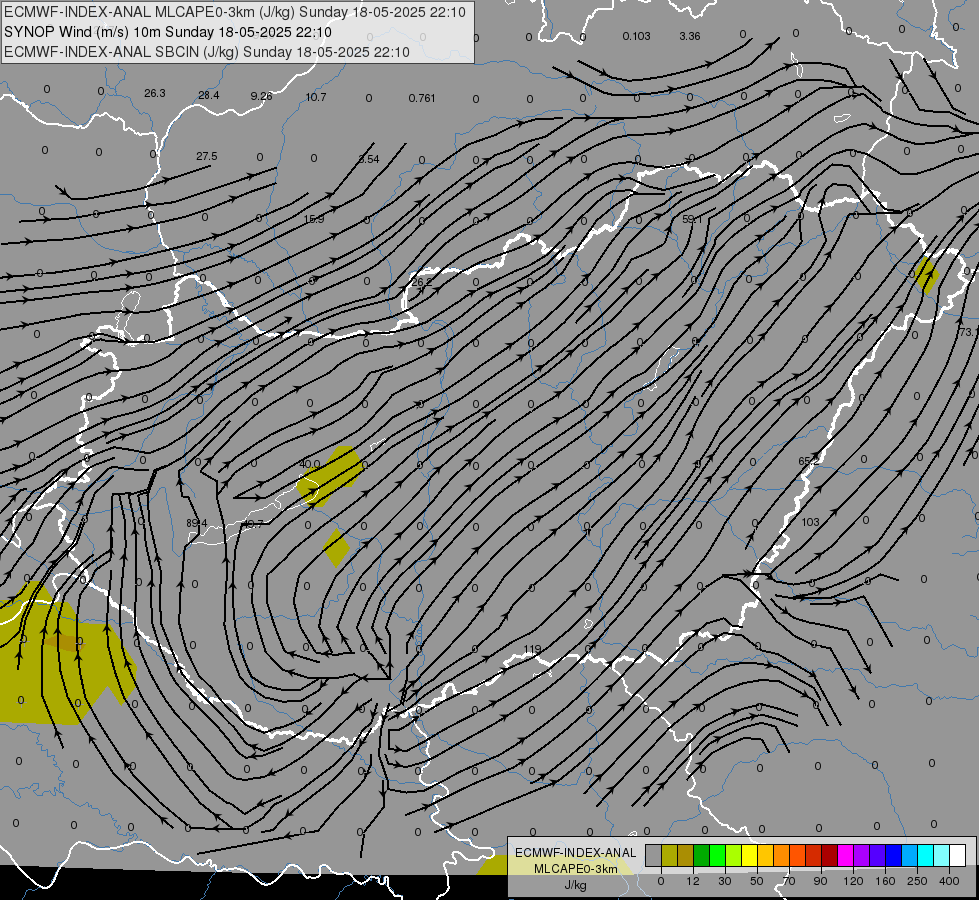Click the purple legend swatch
The width and height of the screenshot is (979, 900).
(x=862, y=856)
